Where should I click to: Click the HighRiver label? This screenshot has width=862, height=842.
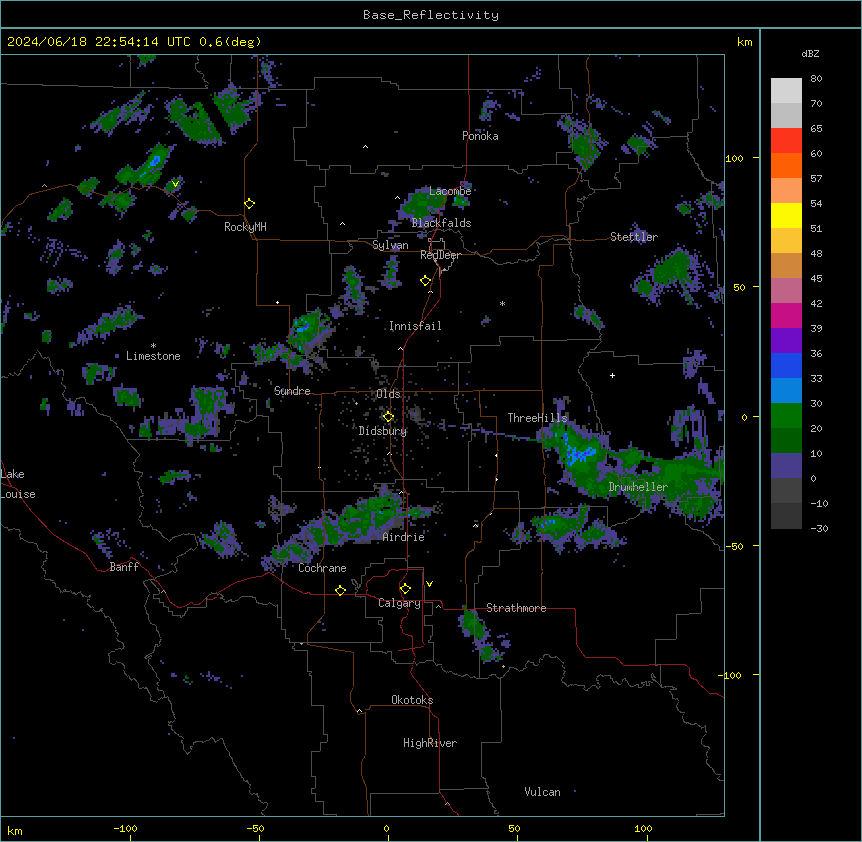[x=430, y=743]
